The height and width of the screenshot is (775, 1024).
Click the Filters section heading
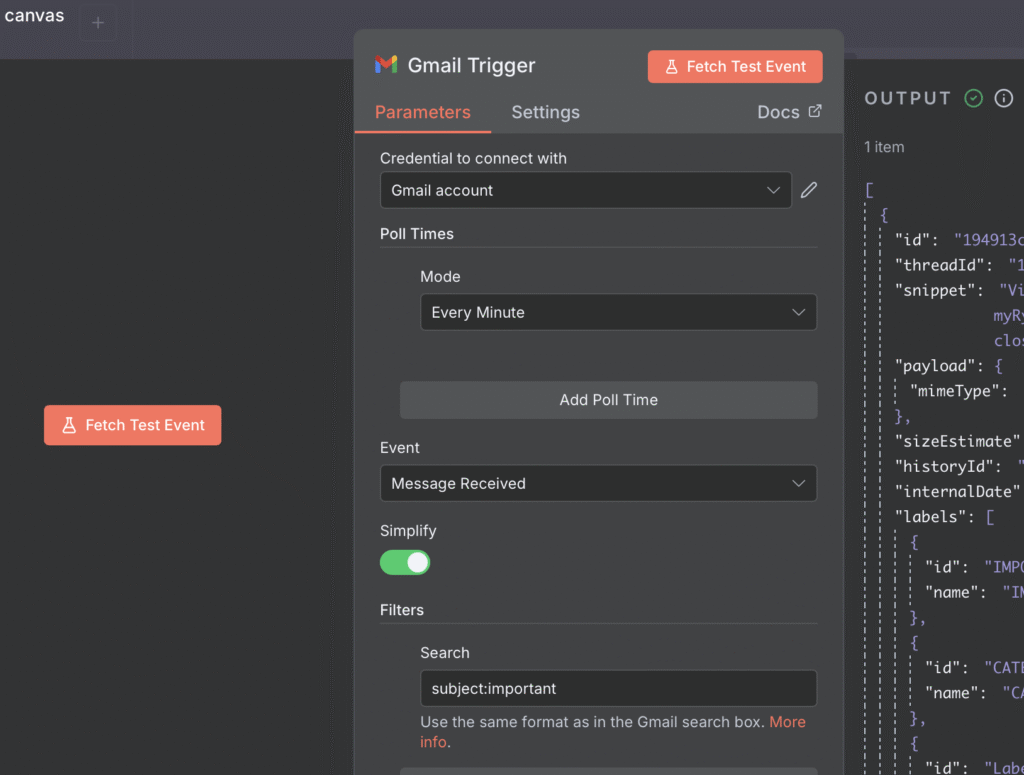click(402, 610)
